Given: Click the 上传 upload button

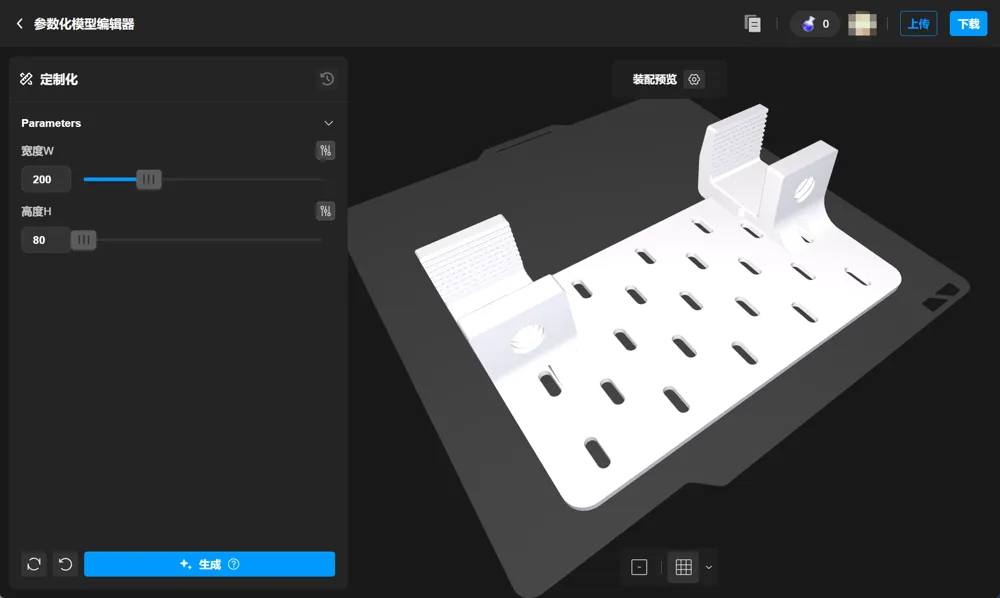Looking at the screenshot, I should point(918,24).
